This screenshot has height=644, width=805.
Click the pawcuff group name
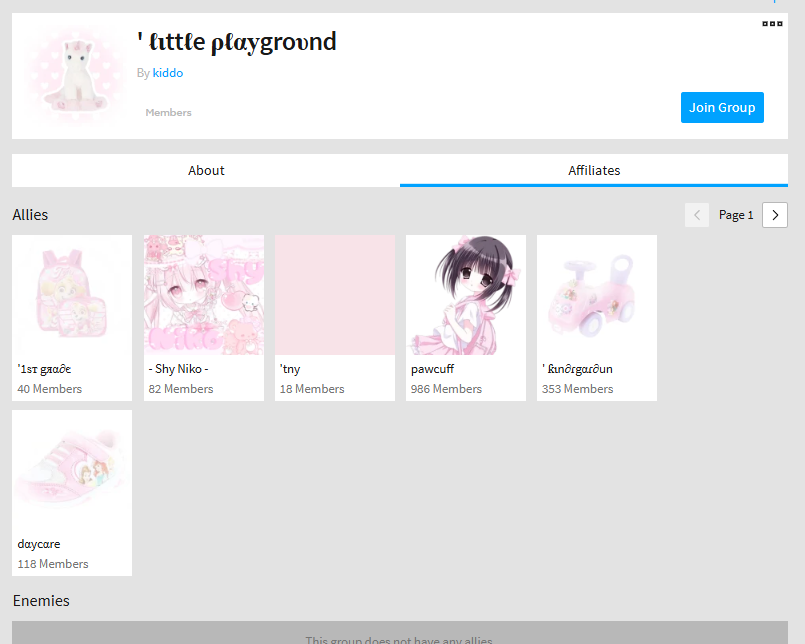pyautogui.click(x=432, y=369)
